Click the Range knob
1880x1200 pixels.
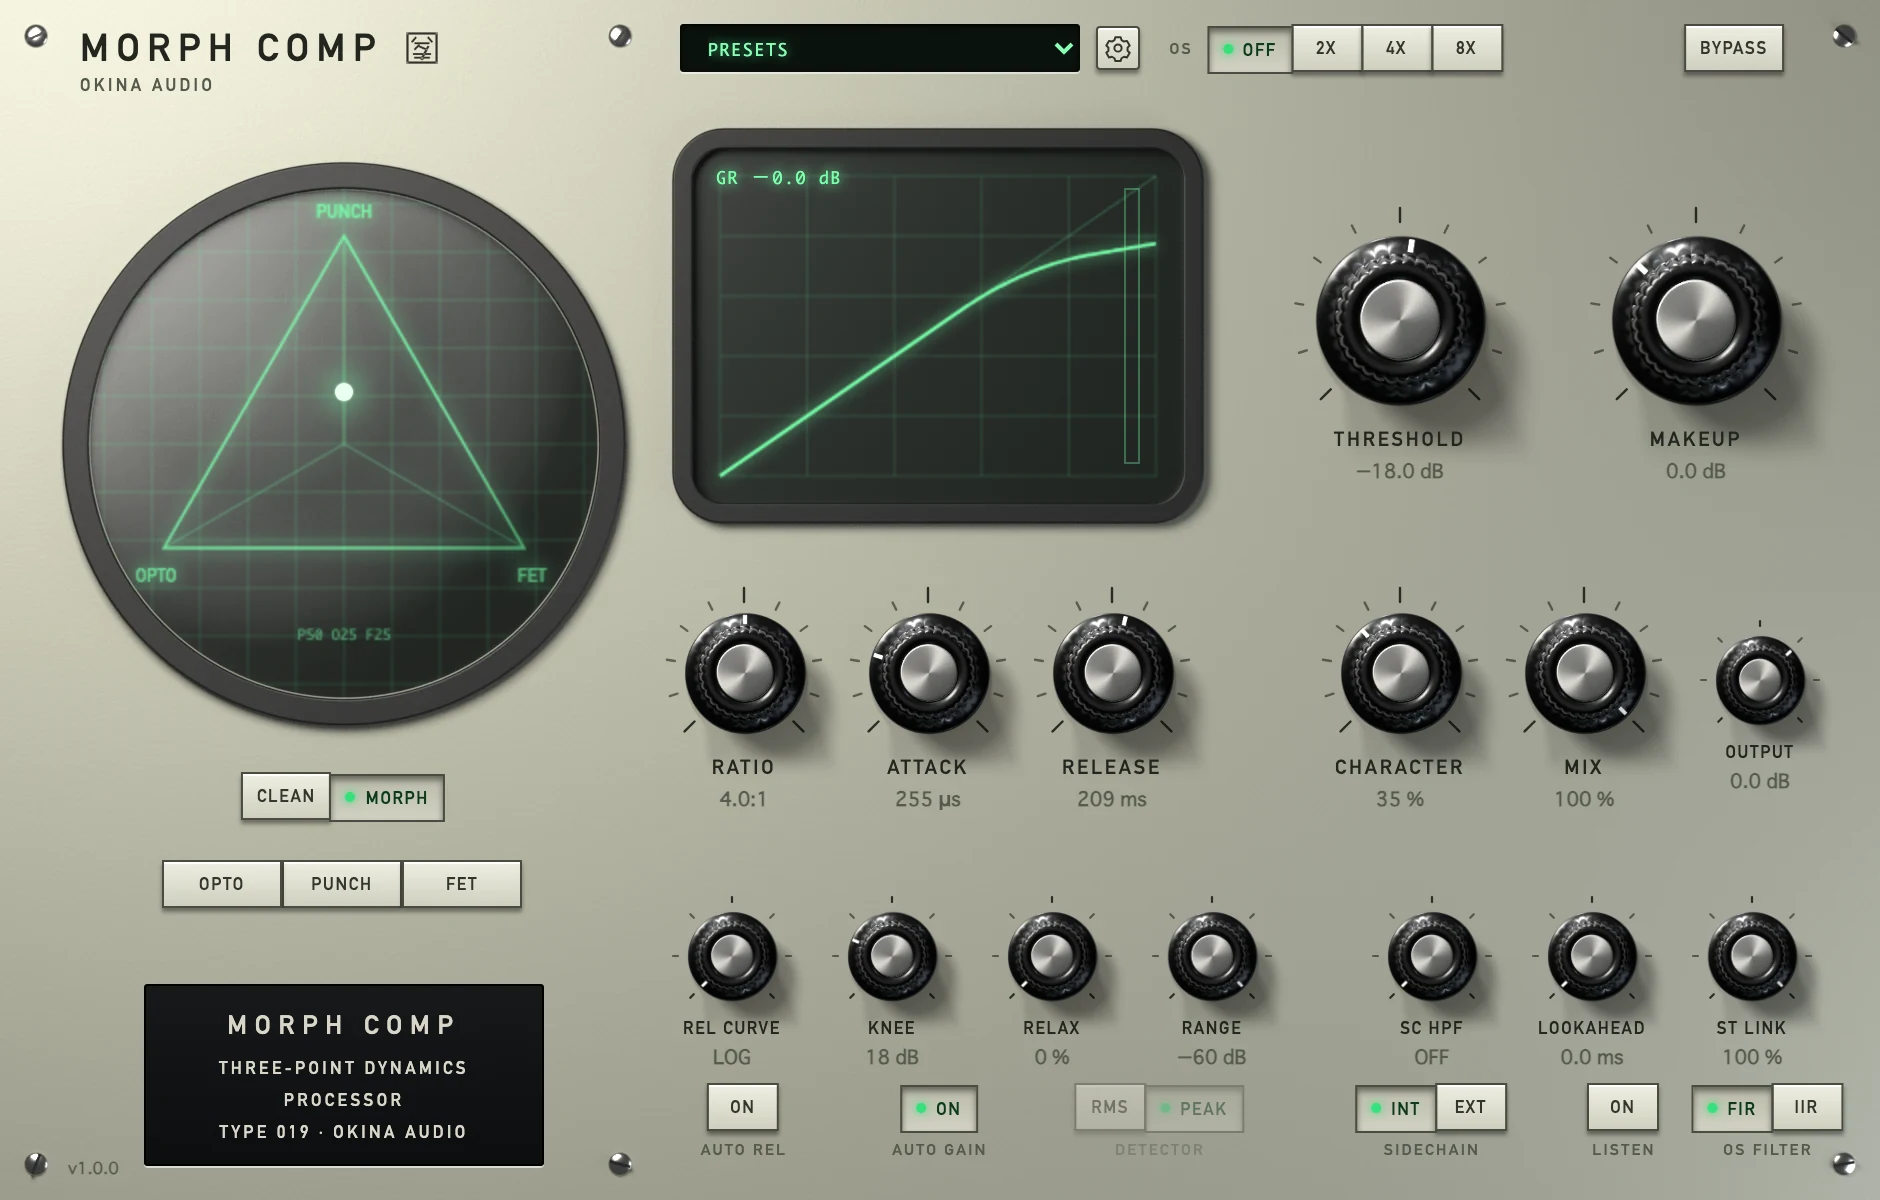1212,956
